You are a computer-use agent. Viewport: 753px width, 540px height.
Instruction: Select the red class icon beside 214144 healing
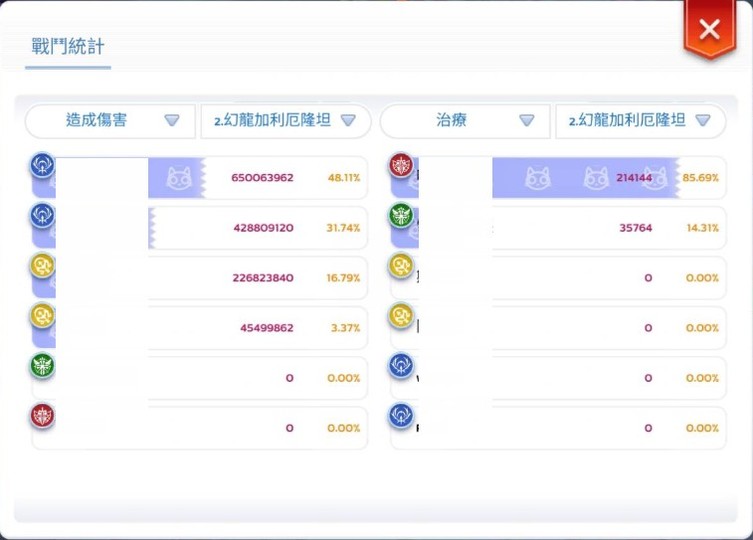click(x=401, y=165)
